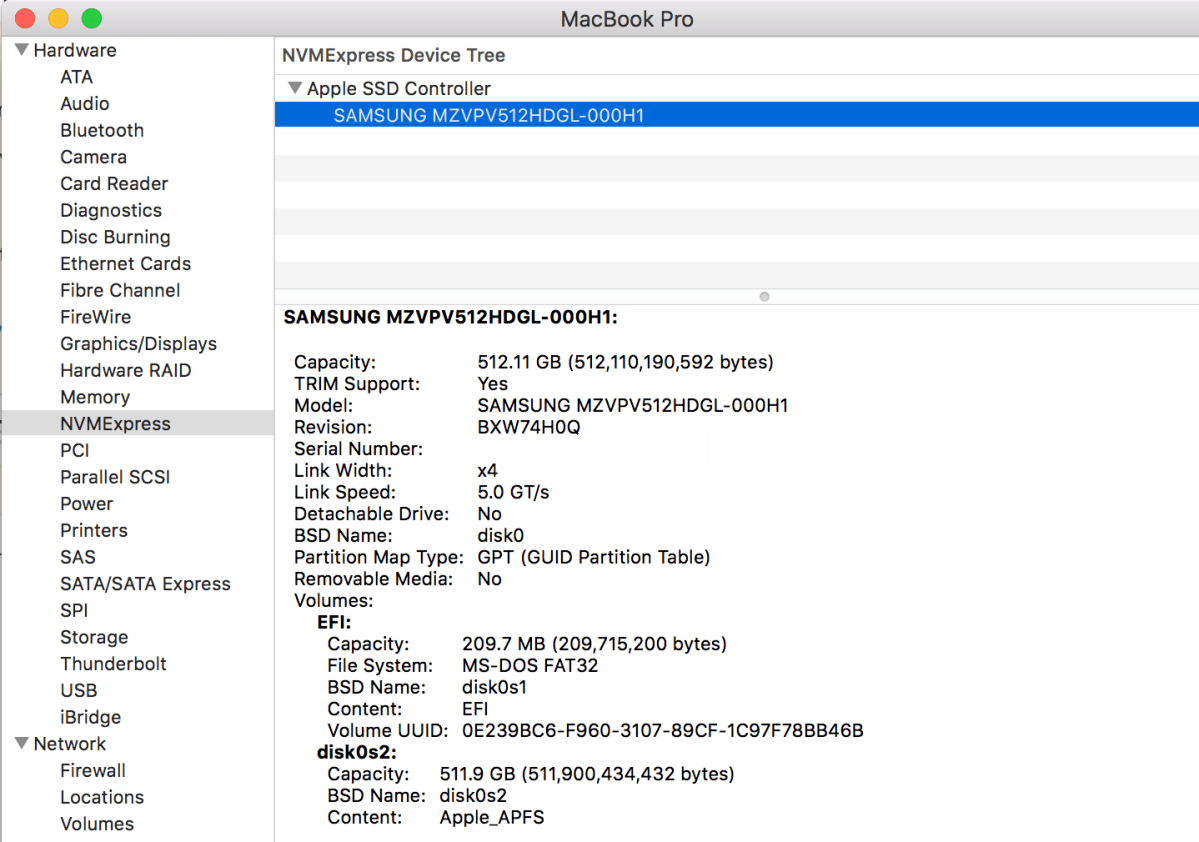Collapse the Hardware section triangle
Viewport: 1199px width, 842px height.
(x=21, y=50)
